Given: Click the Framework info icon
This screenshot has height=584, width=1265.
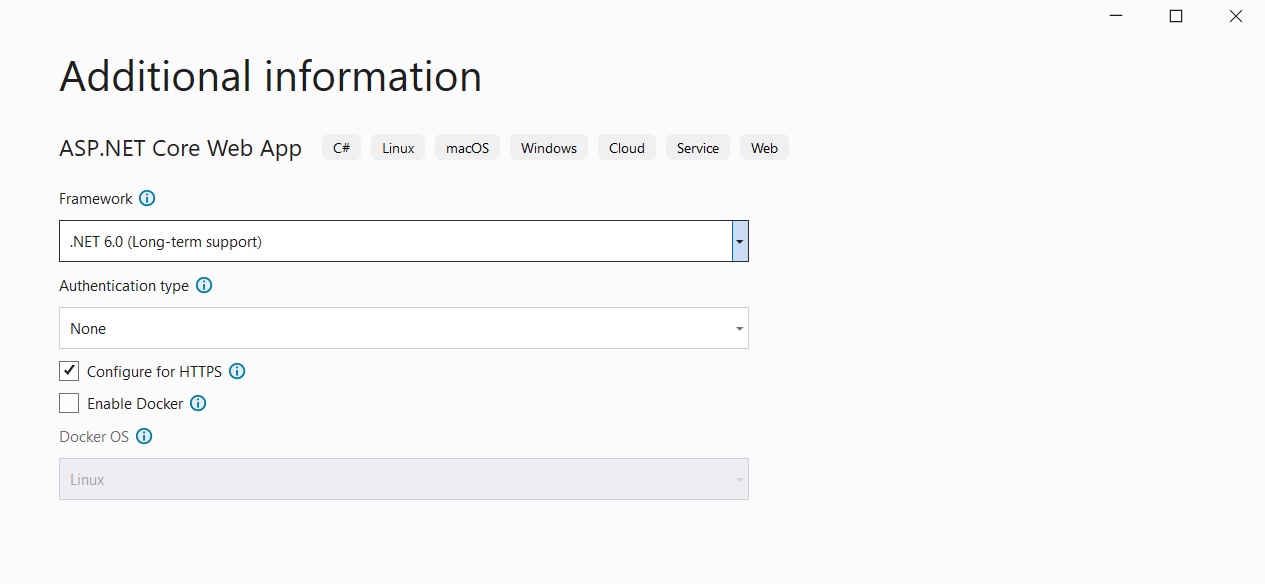Looking at the screenshot, I should coord(147,198).
